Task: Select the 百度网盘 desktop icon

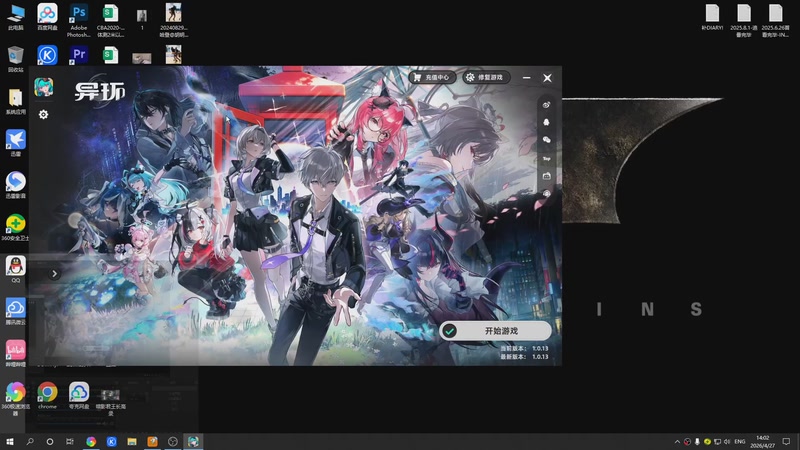Action: (x=47, y=17)
